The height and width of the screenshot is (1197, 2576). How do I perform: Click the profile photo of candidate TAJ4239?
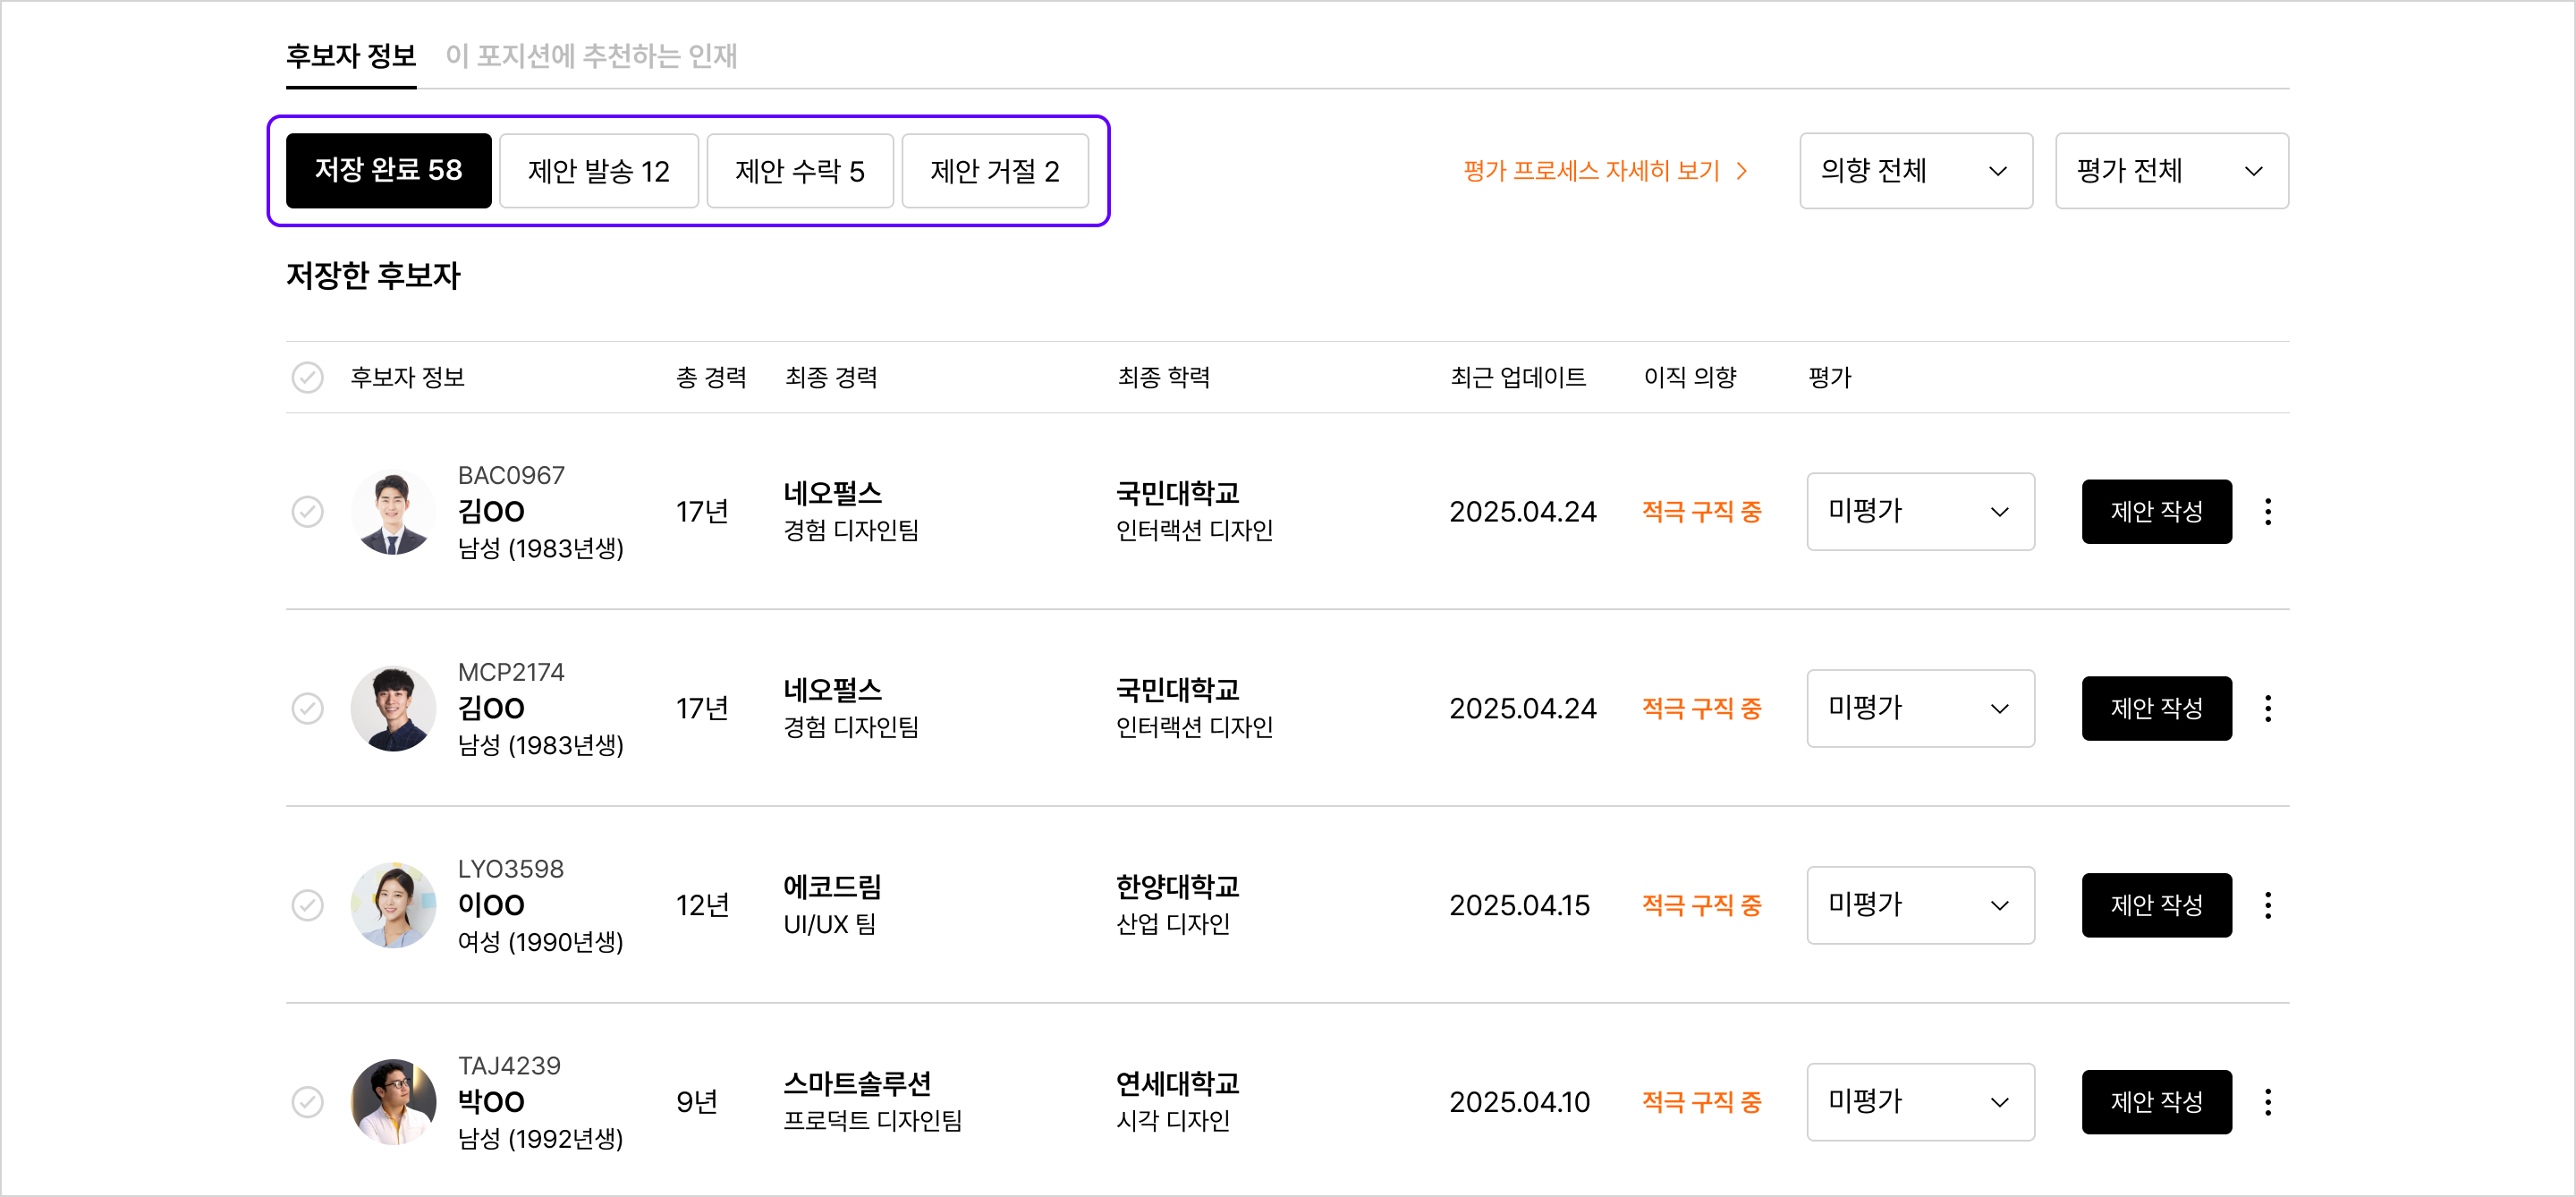[393, 1102]
